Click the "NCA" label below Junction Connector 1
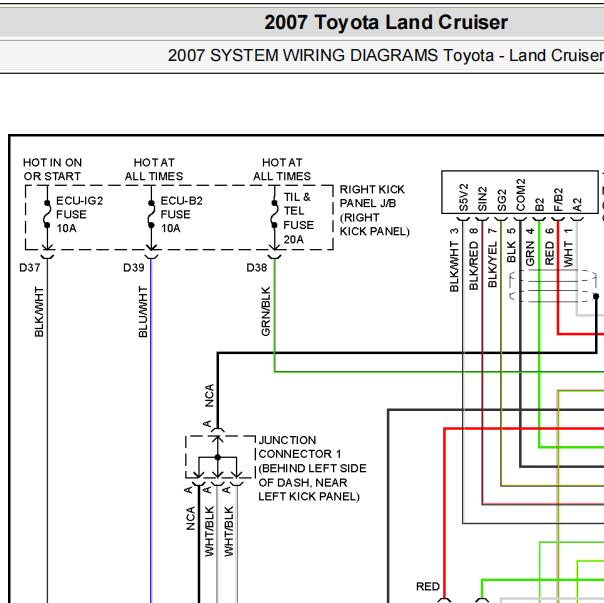604x603 pixels. [x=191, y=518]
